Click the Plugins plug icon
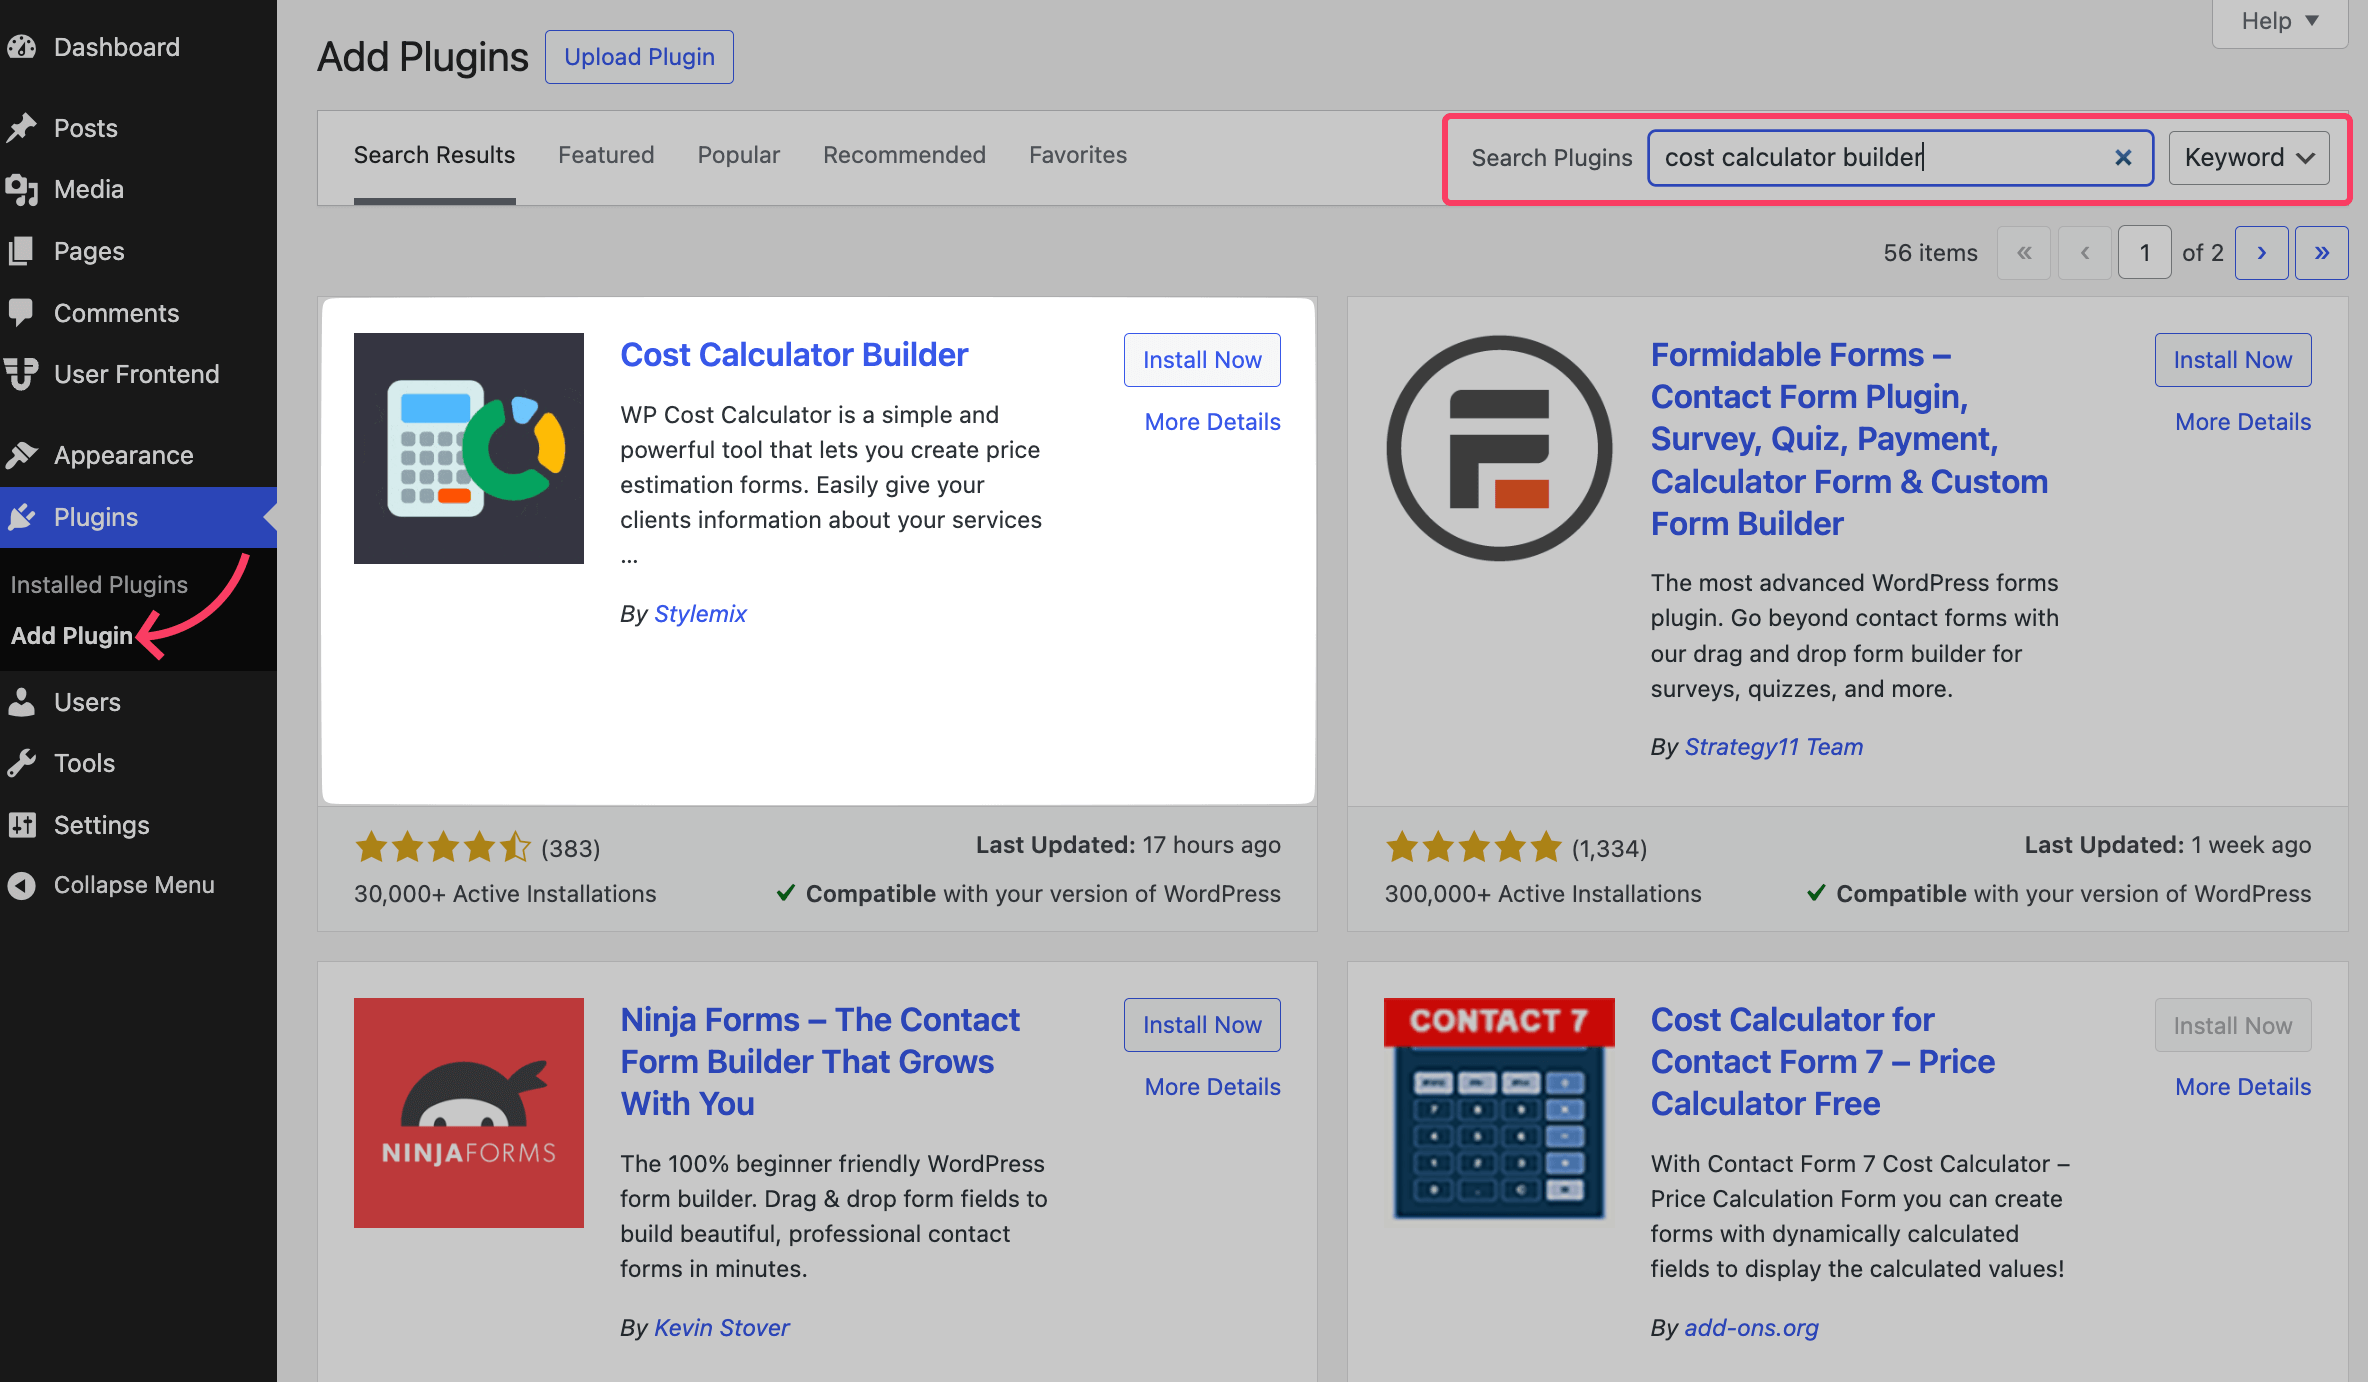This screenshot has height=1382, width=2368. click(21, 517)
